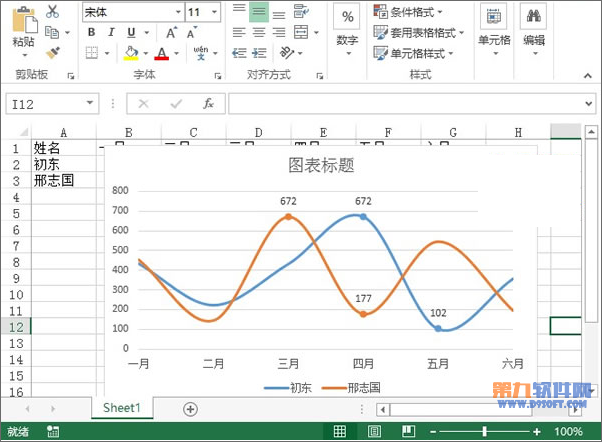The image size is (602, 442).
Task: Add a new sheet with plus icon
Action: 190,408
